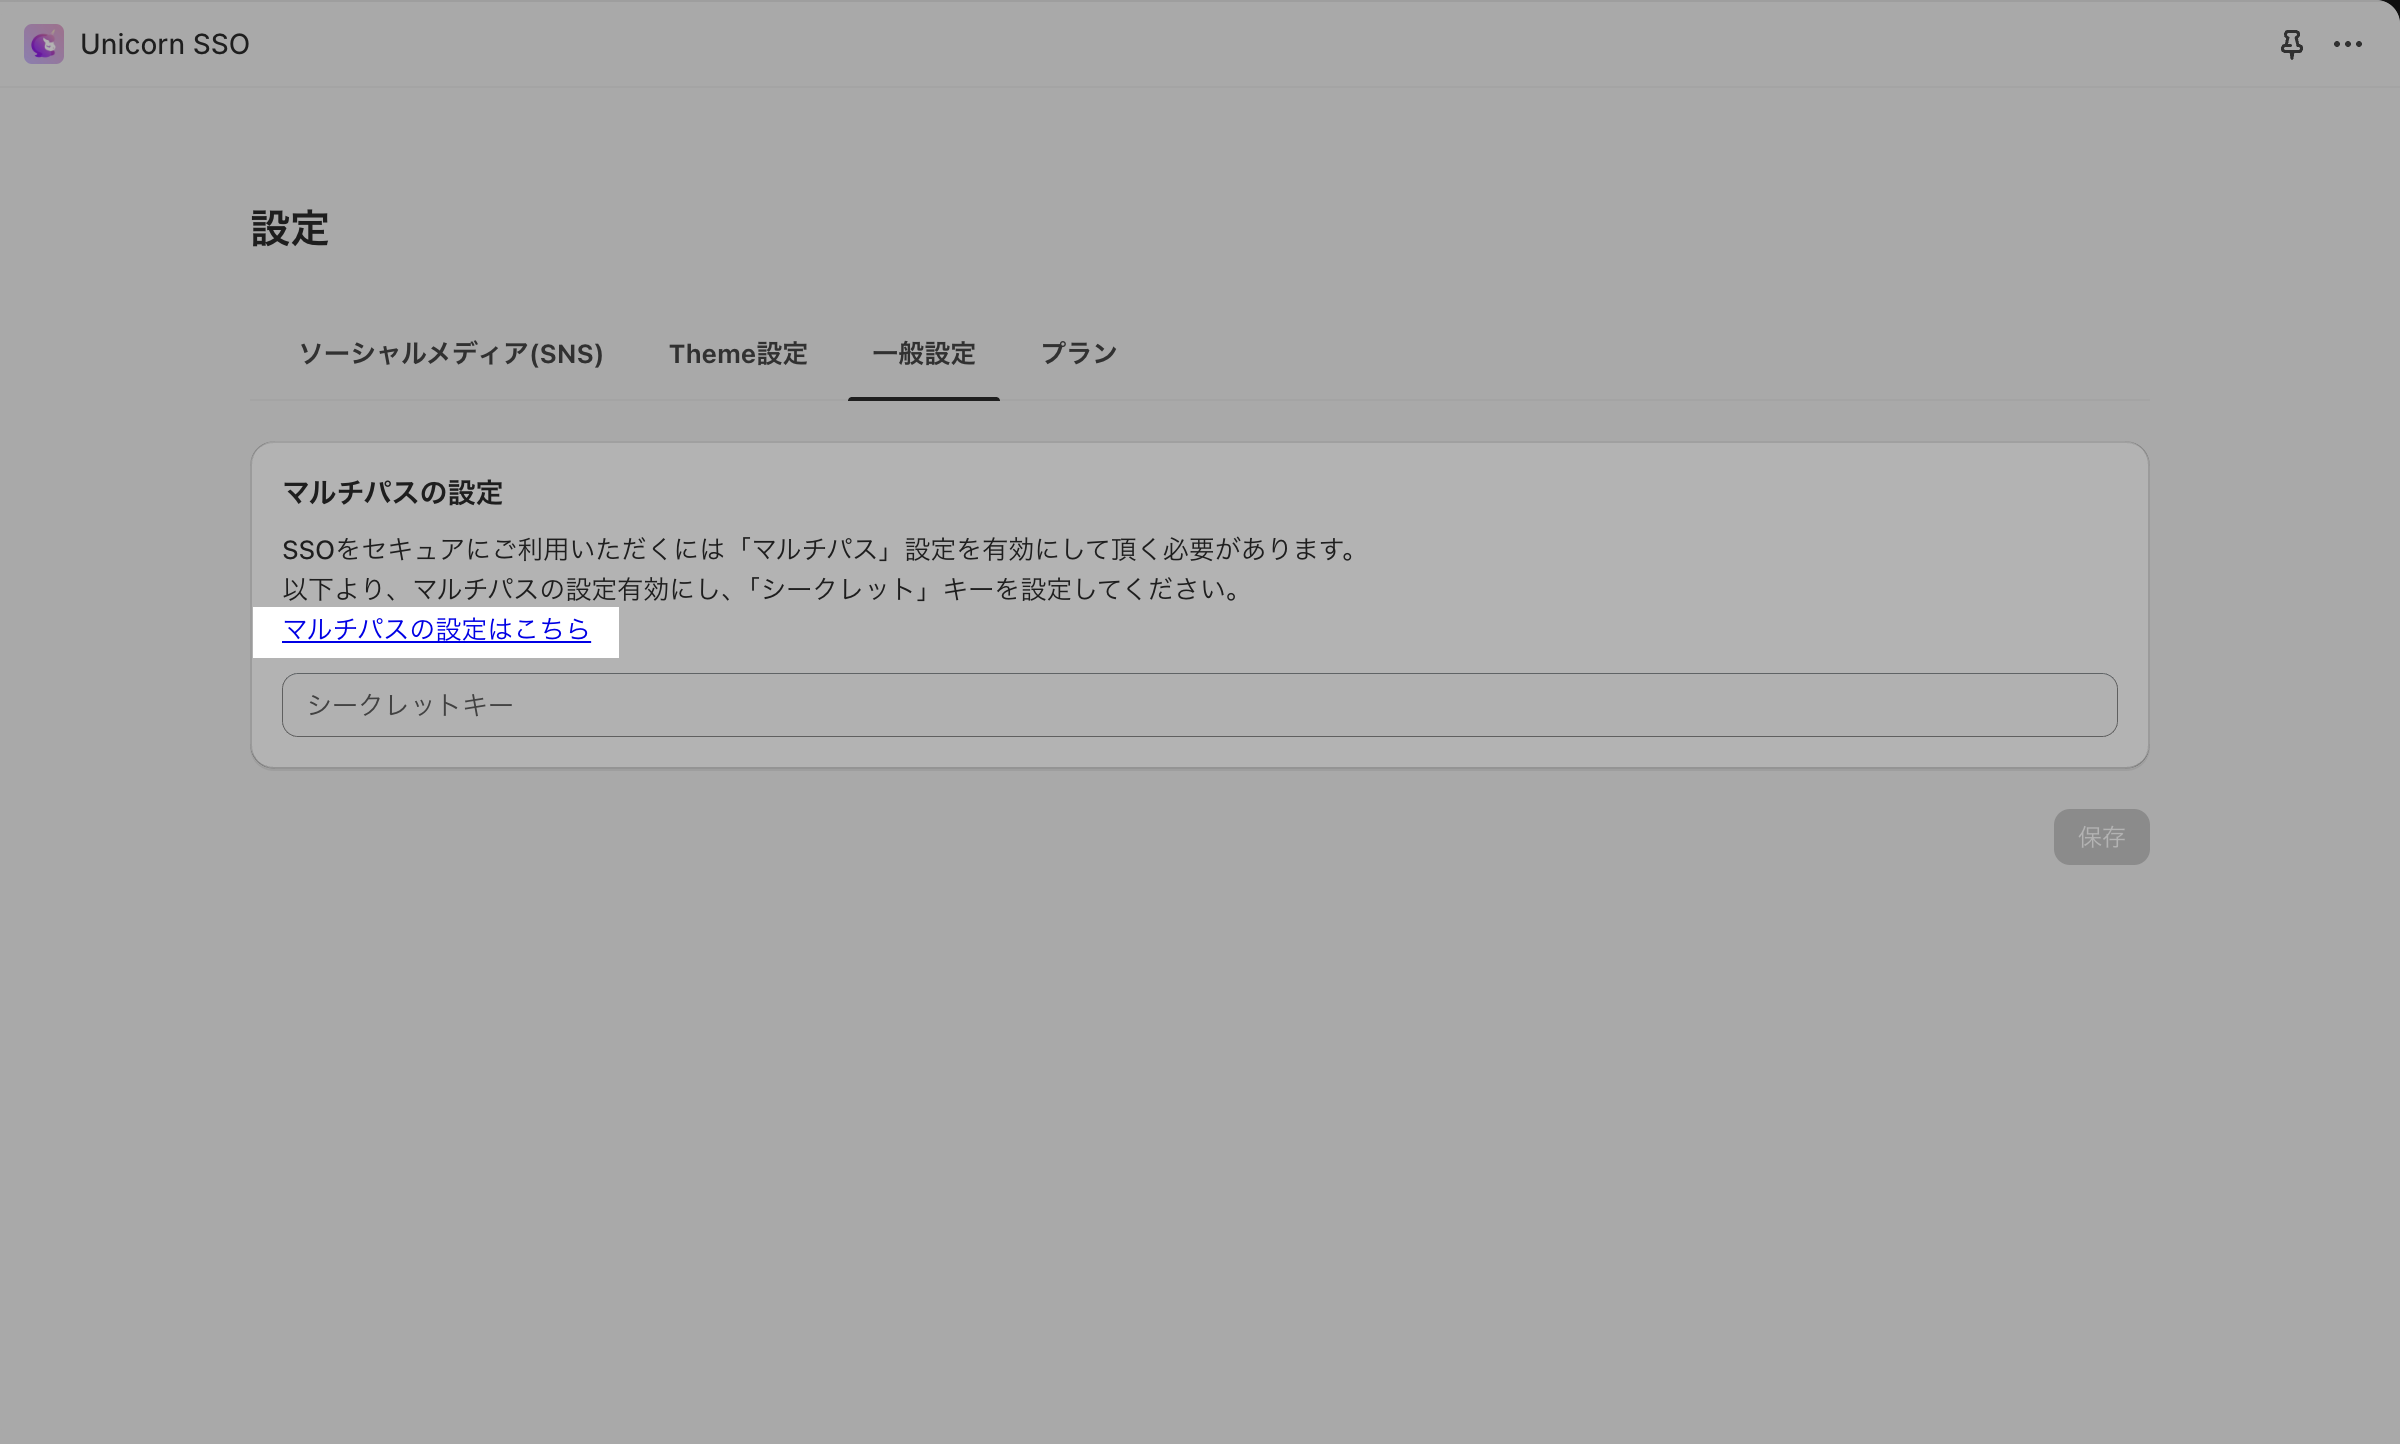This screenshot has width=2400, height=1444.
Task: Open the three-dot more actions menu
Action: [2347, 44]
